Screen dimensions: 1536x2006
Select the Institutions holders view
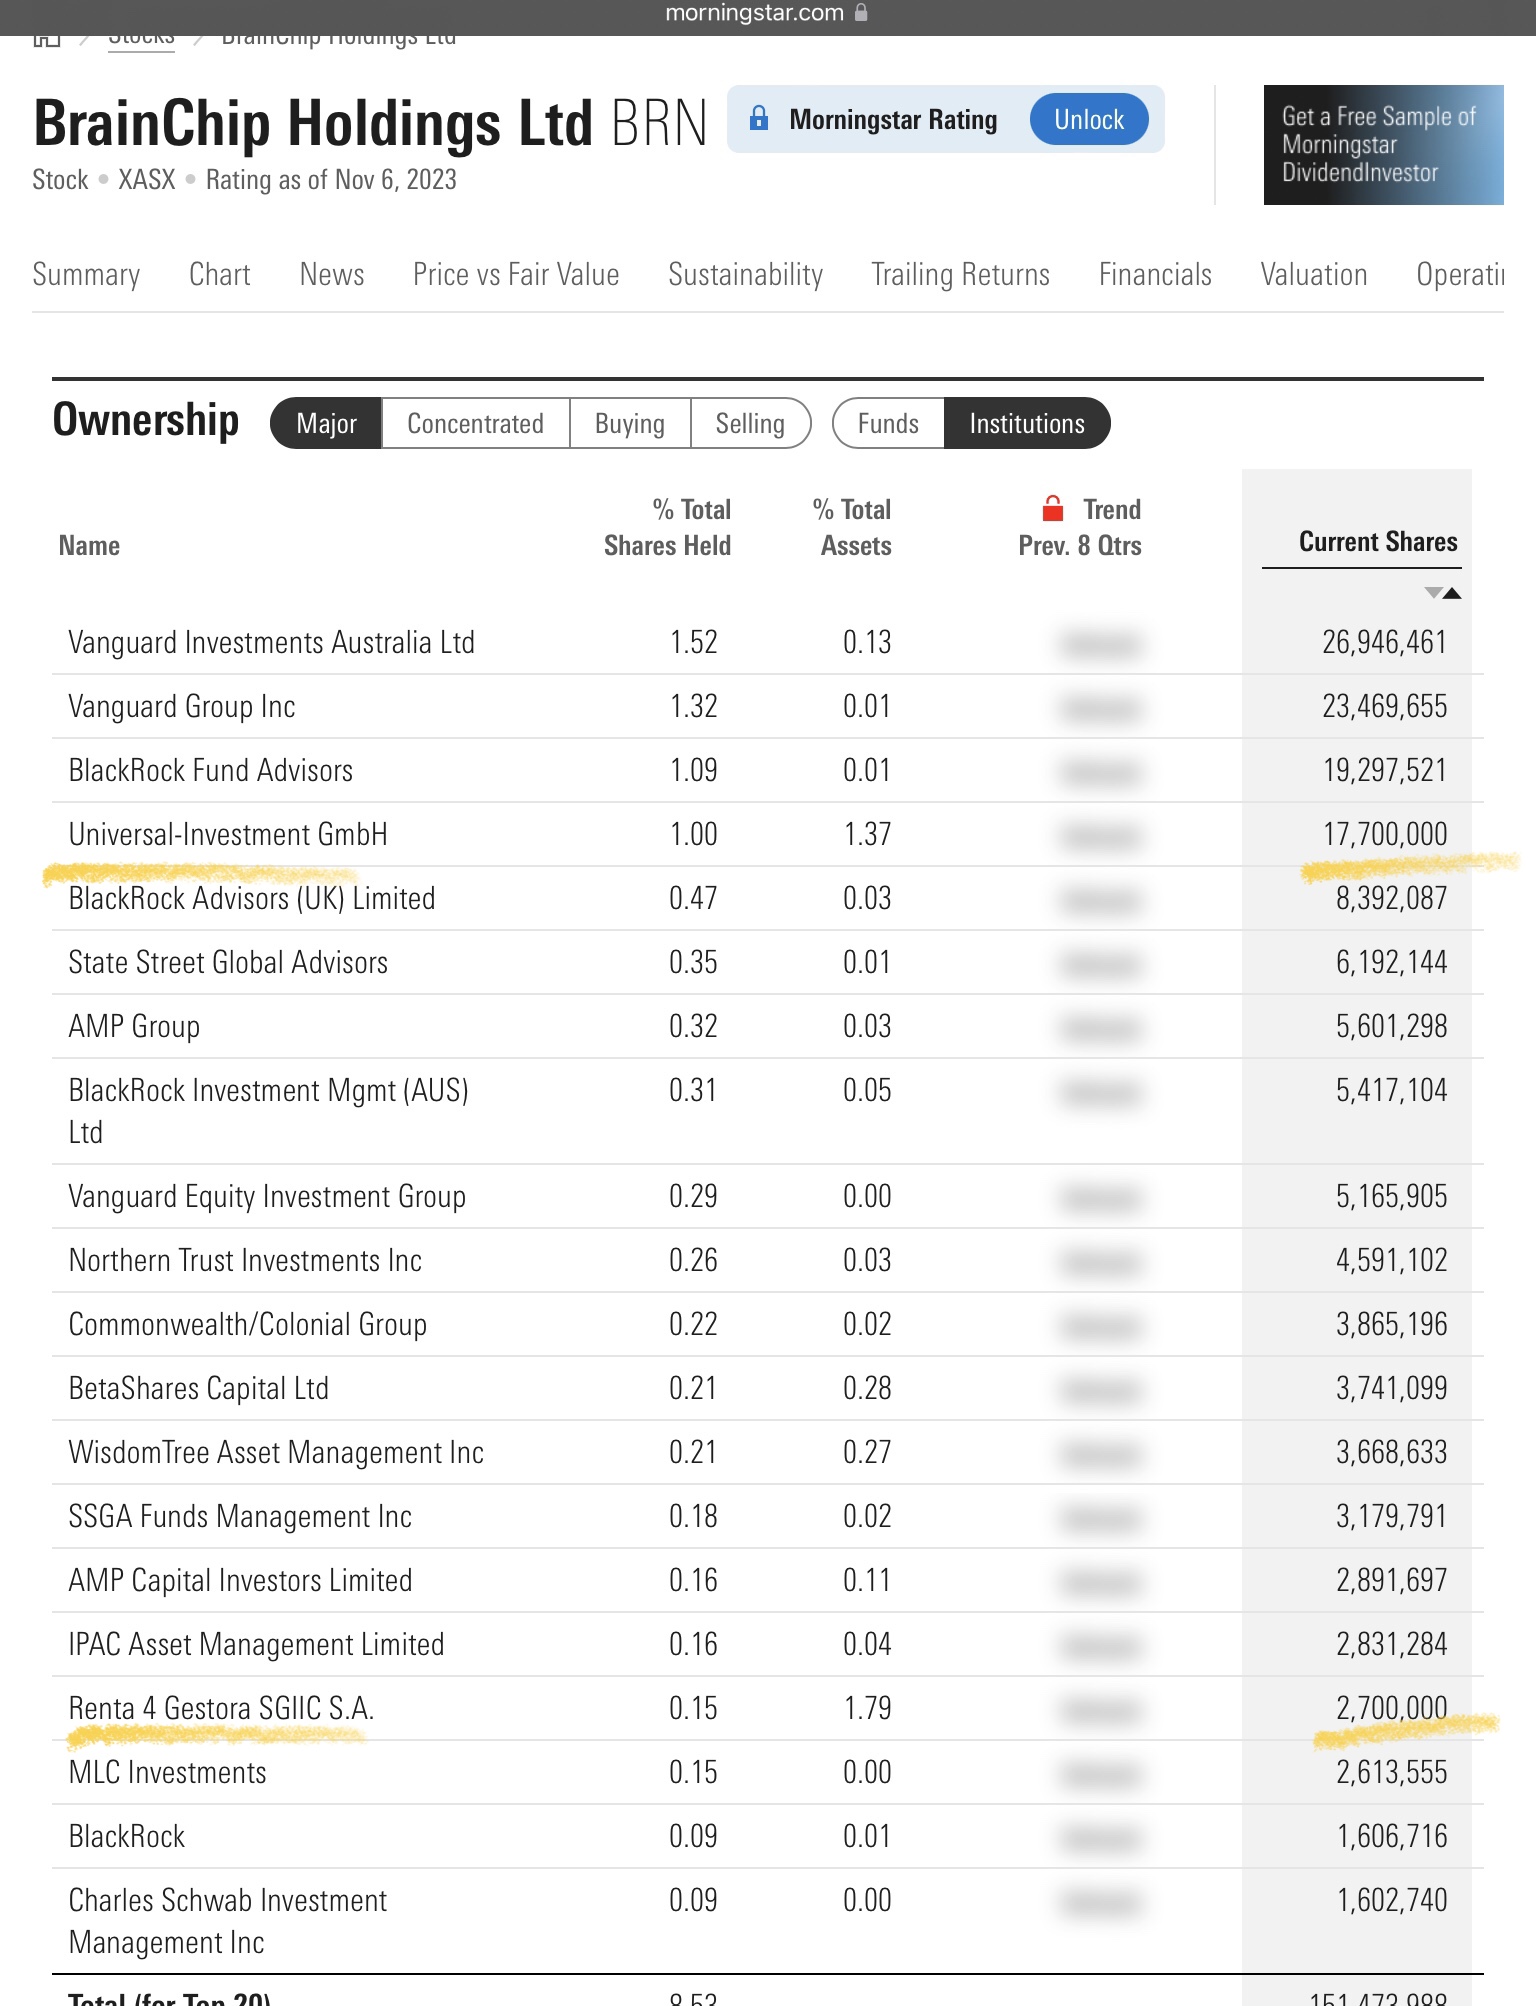[x=1026, y=424]
